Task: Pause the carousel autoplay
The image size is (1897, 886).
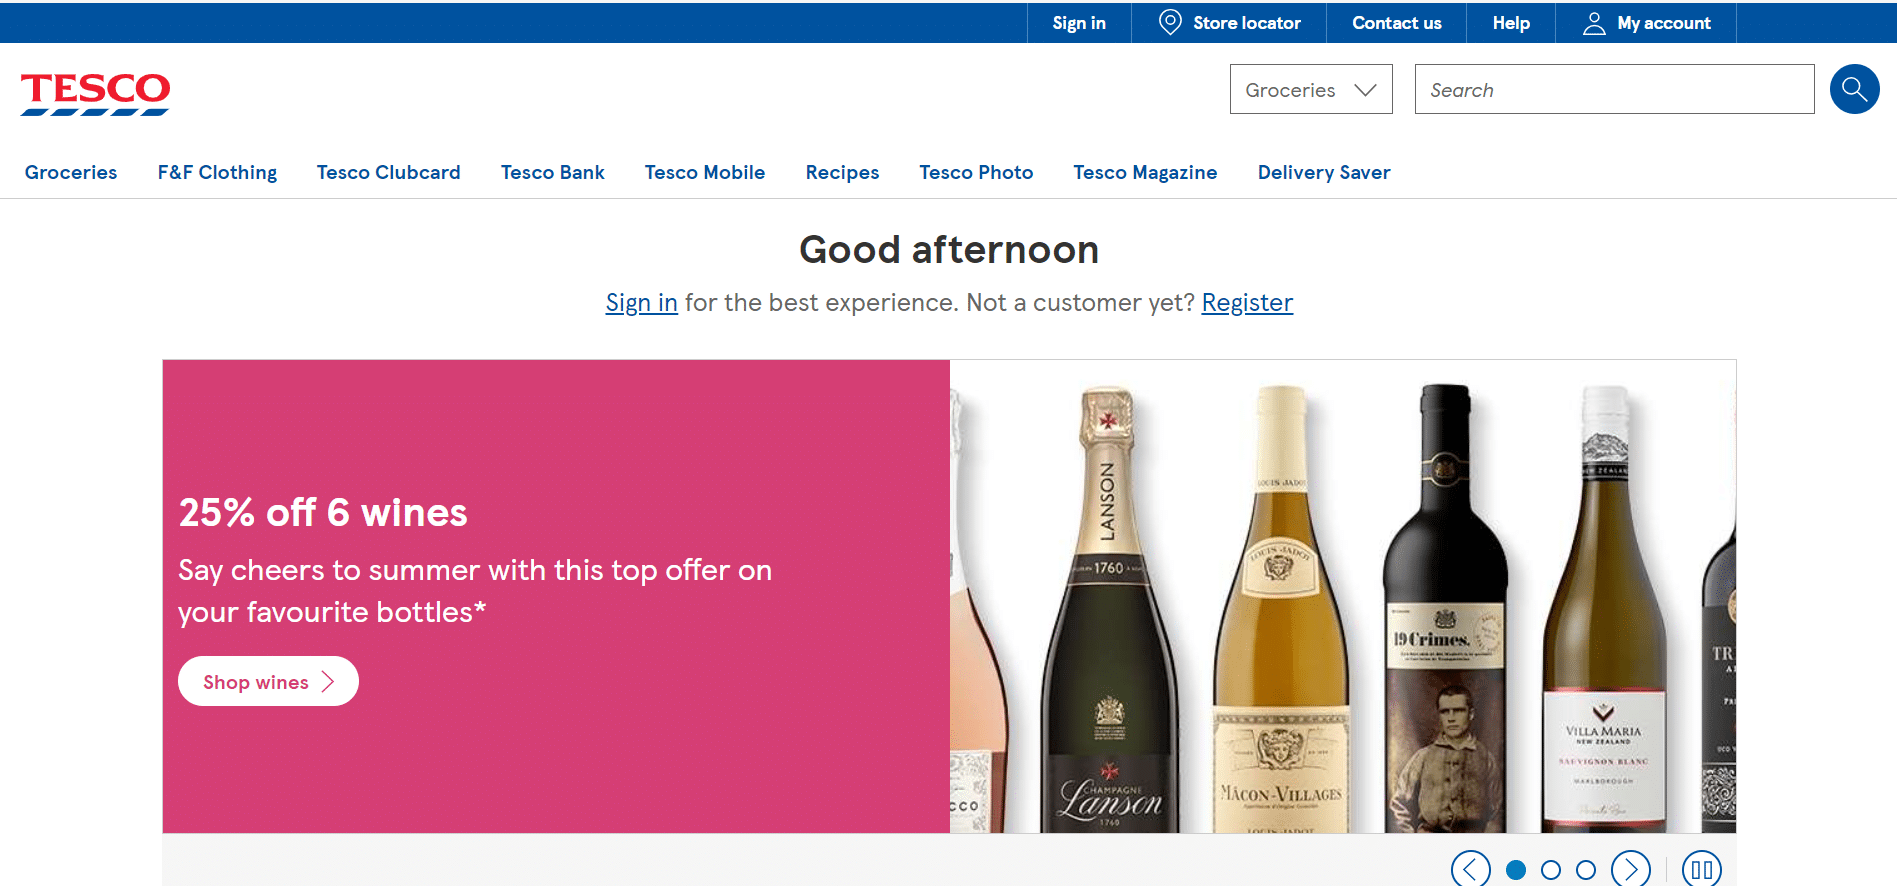Action: pos(1702,869)
